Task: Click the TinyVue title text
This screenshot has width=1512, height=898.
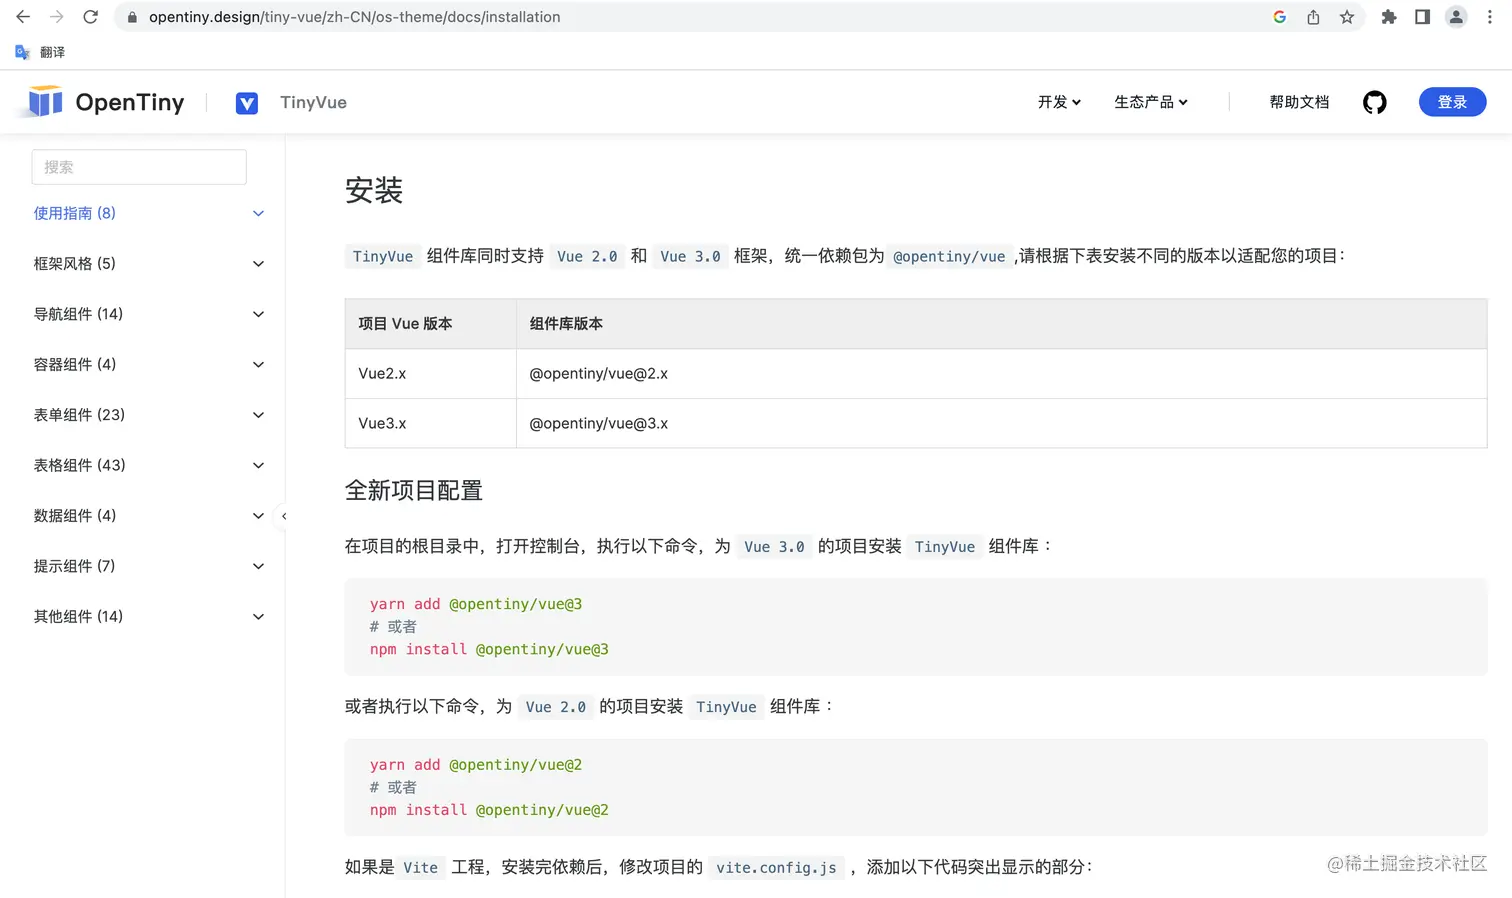Action: [x=313, y=102]
